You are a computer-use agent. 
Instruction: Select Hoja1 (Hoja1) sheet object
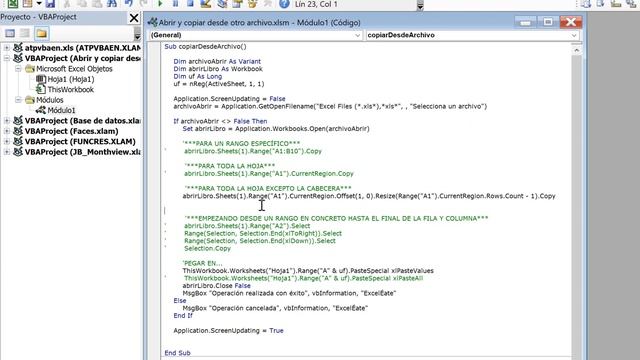tap(70, 79)
